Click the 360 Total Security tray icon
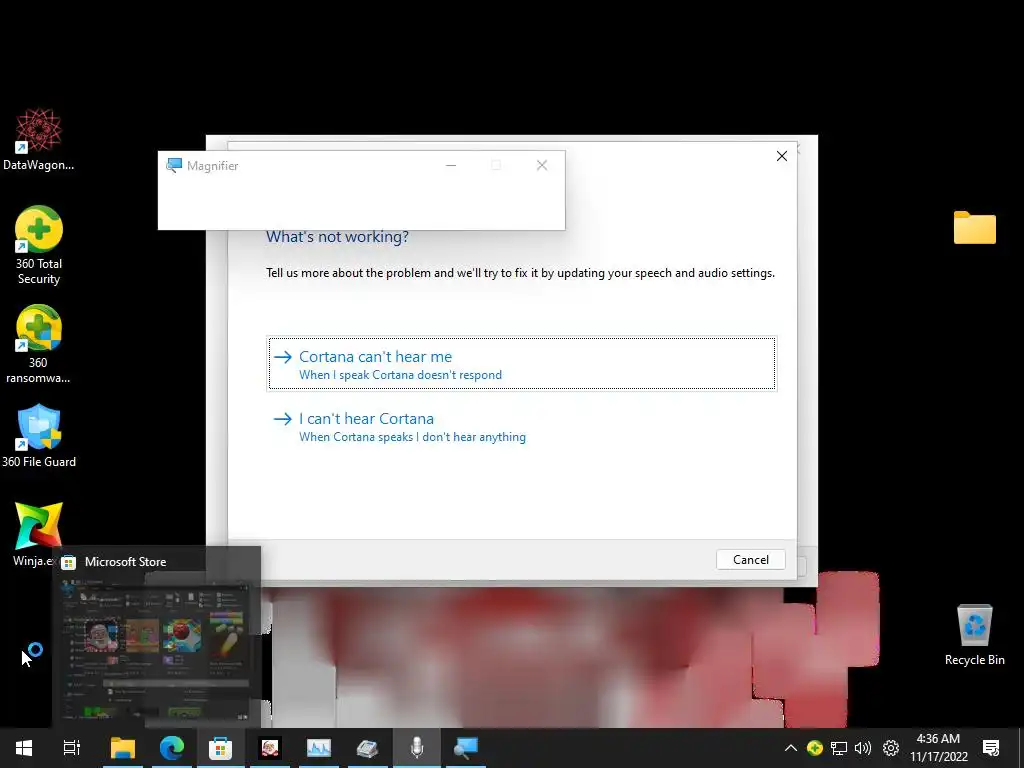 (814, 748)
